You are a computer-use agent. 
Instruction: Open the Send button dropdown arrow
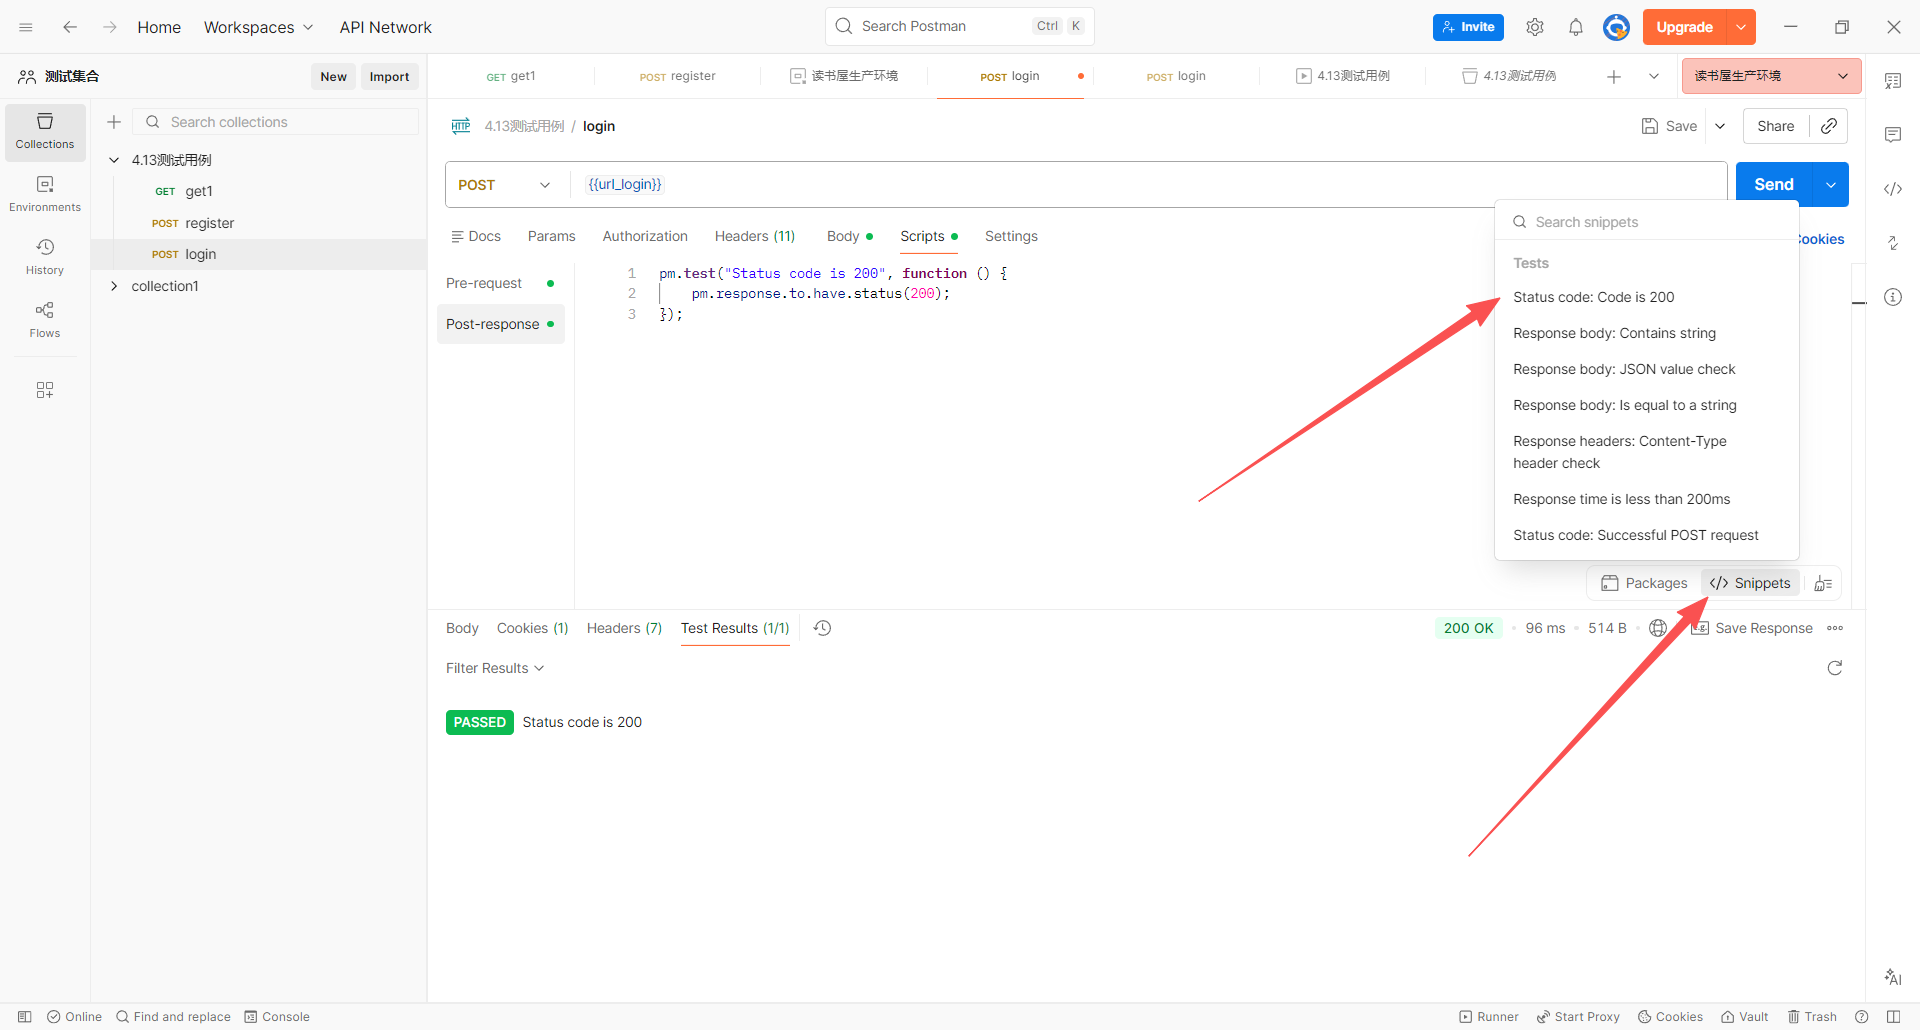click(x=1831, y=185)
